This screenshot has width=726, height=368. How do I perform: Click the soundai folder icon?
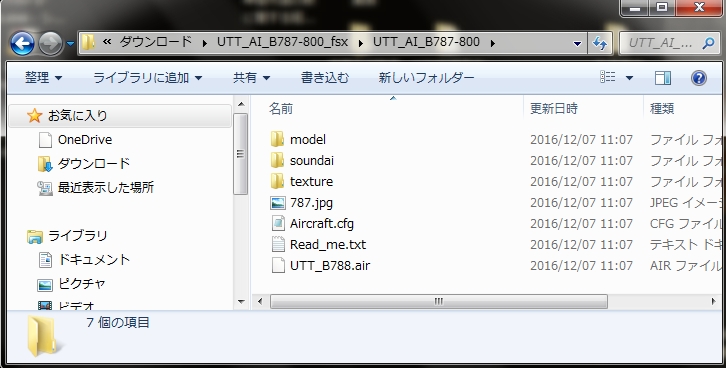(277, 160)
